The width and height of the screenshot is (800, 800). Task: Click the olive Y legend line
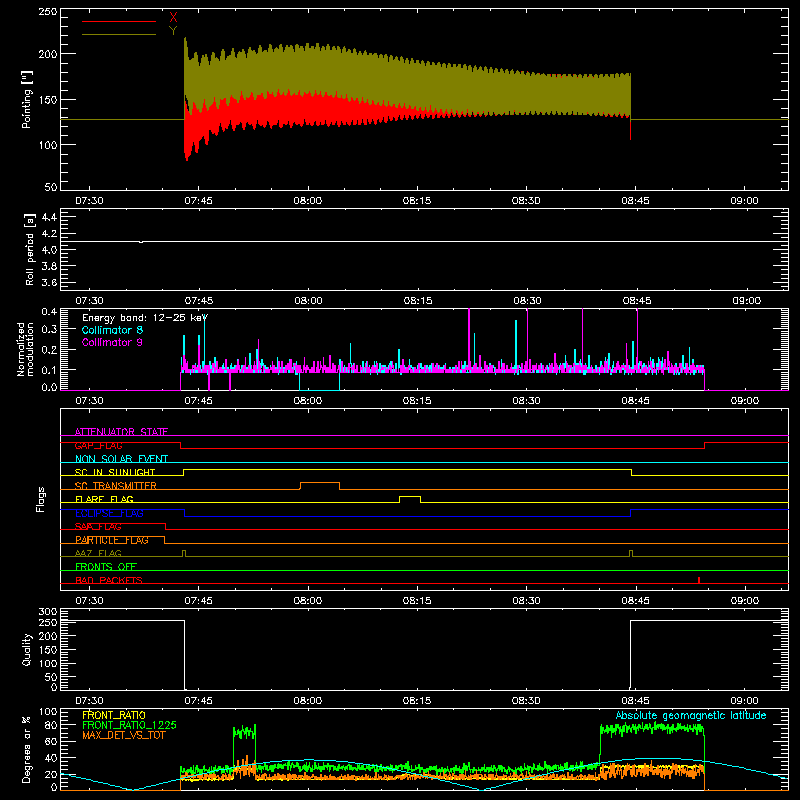(x=119, y=34)
